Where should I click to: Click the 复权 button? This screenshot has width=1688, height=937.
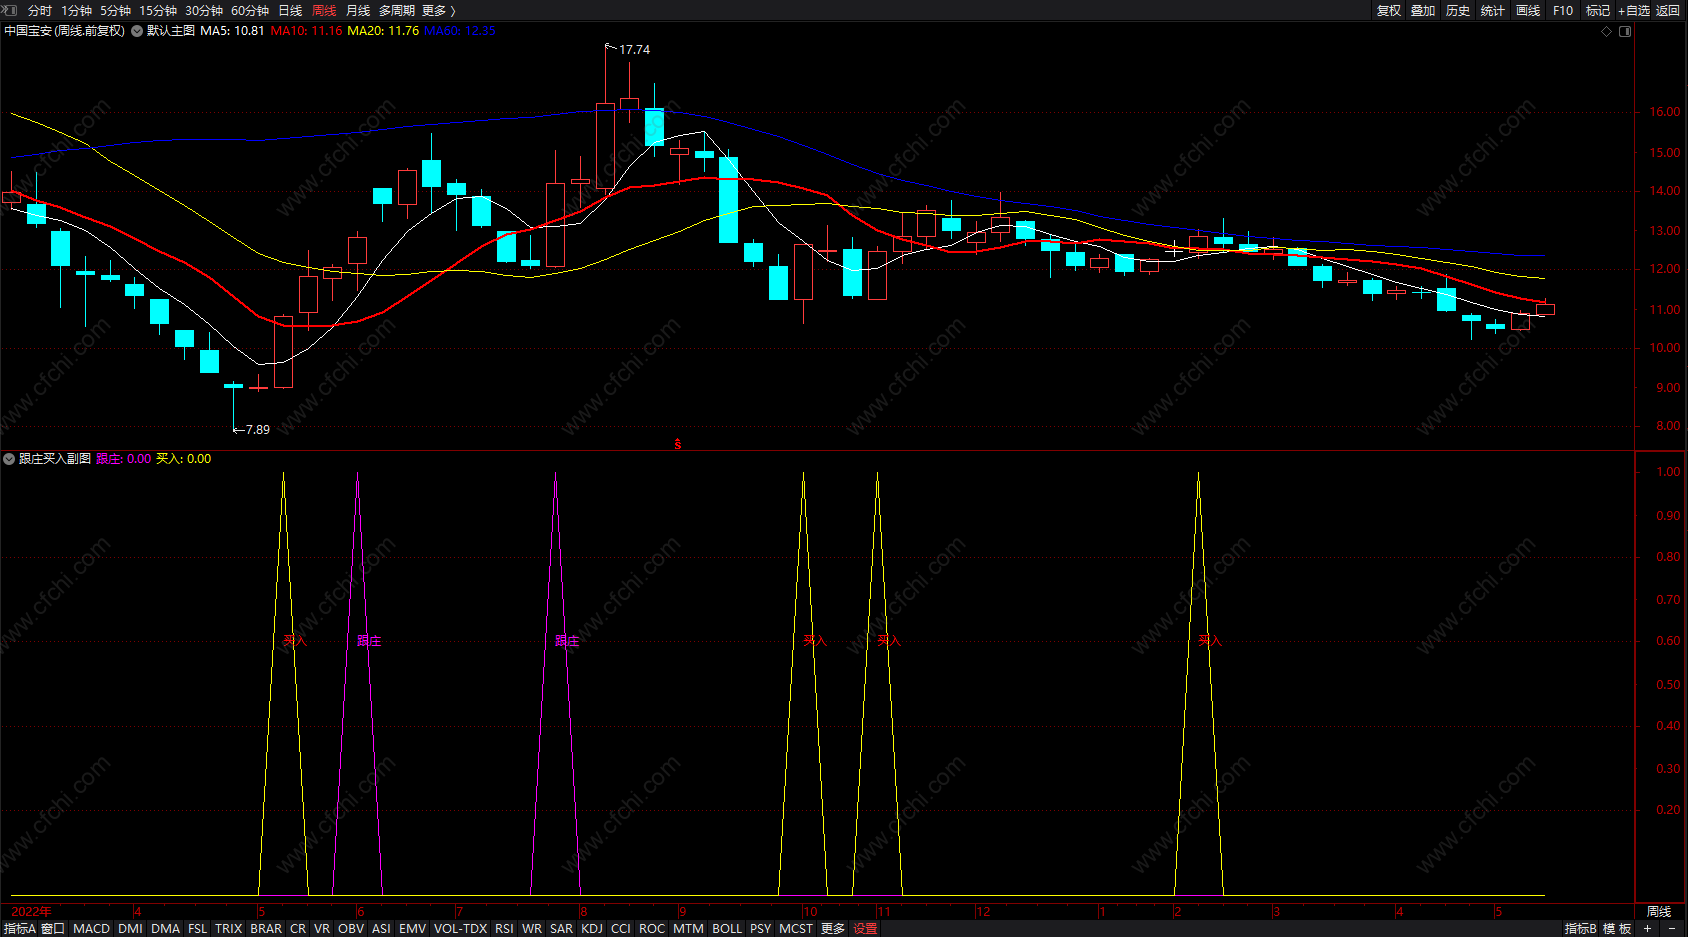1389,10
